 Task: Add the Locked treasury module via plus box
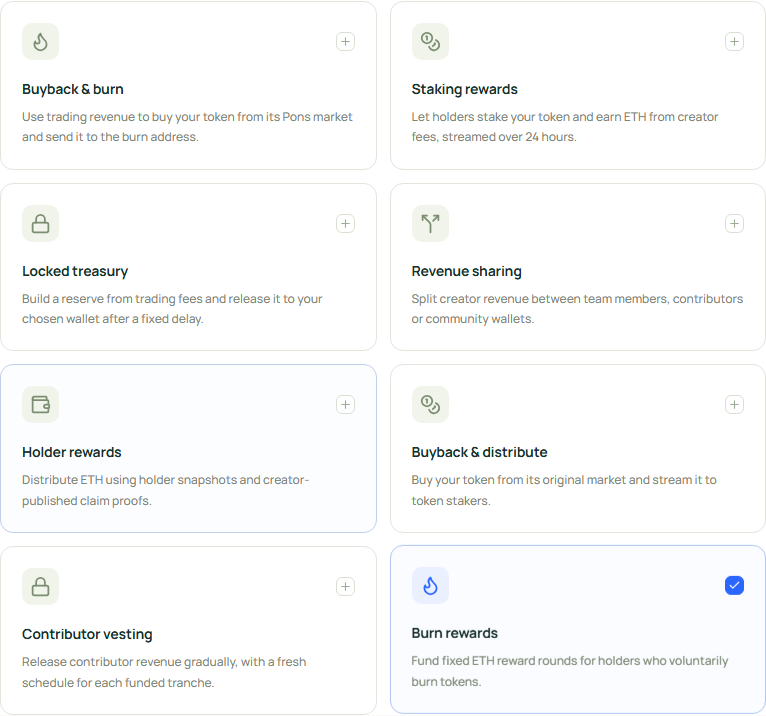pos(345,224)
